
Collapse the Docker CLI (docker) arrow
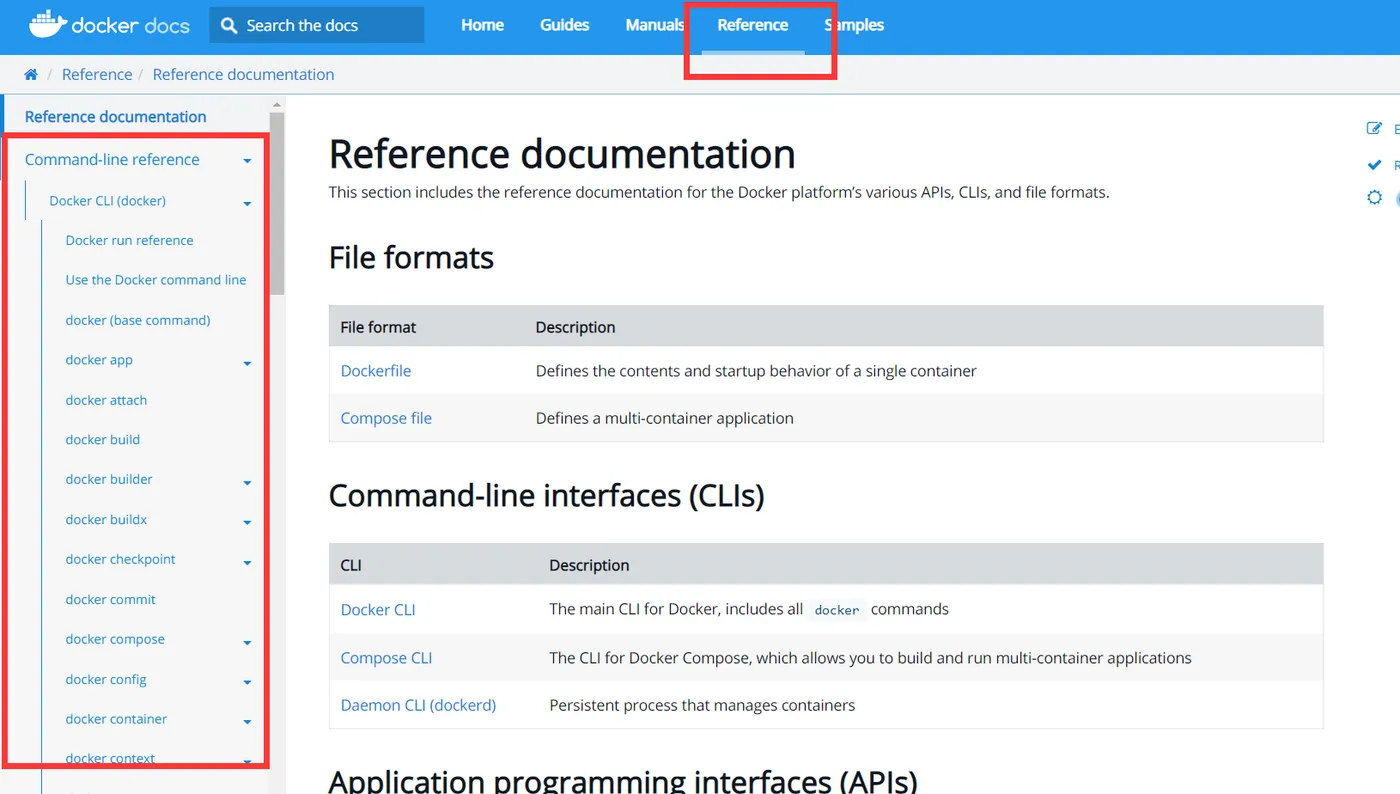[247, 203]
